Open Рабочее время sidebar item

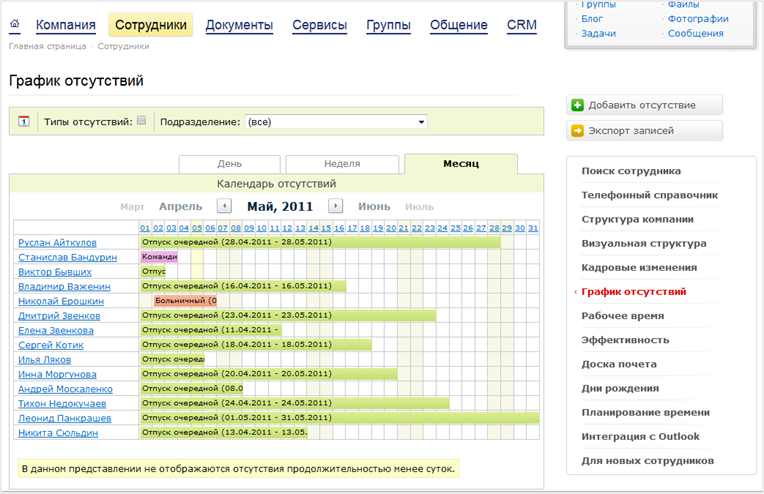[623, 316]
